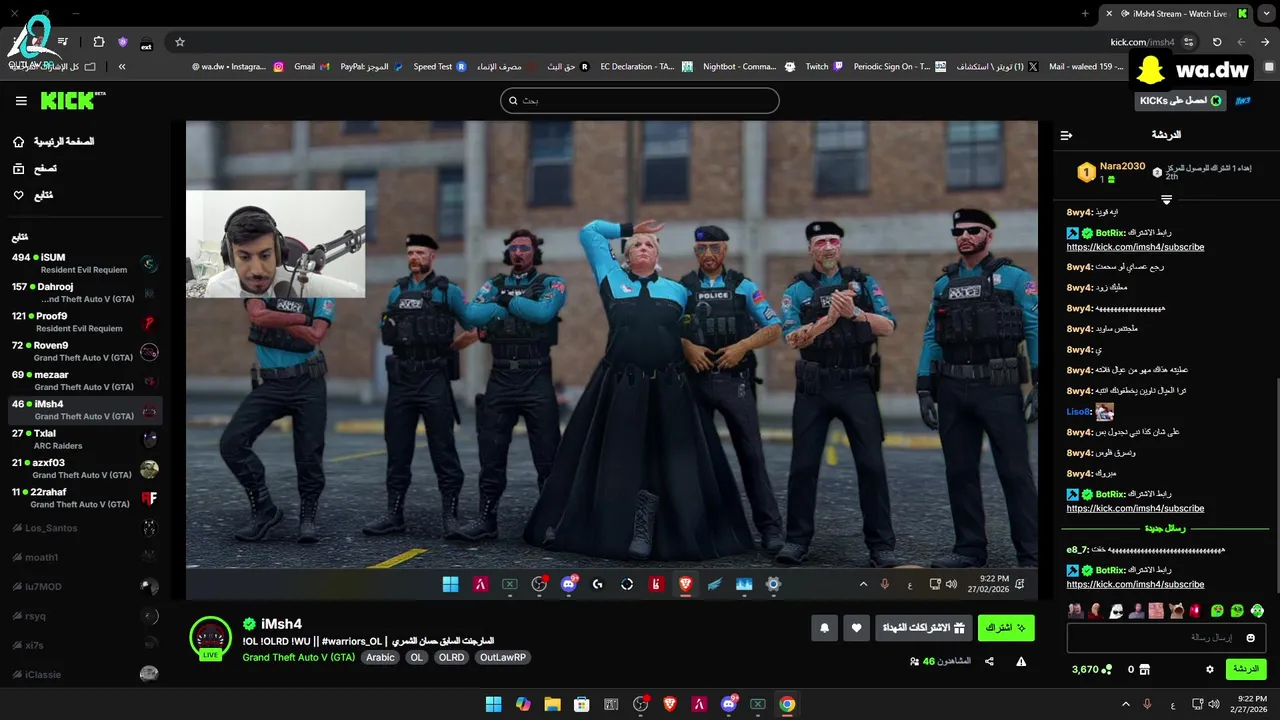Screen dimensions: 1280x720
Task: Open 22rahaf channel in sidebar
Action: pyautogui.click(x=84, y=498)
